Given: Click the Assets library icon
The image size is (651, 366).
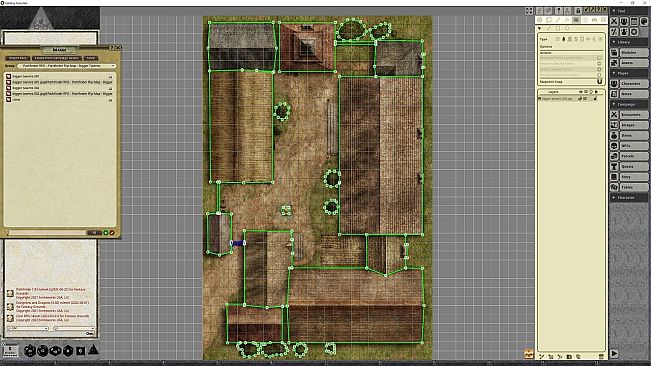Looking at the screenshot, I should coord(614,63).
